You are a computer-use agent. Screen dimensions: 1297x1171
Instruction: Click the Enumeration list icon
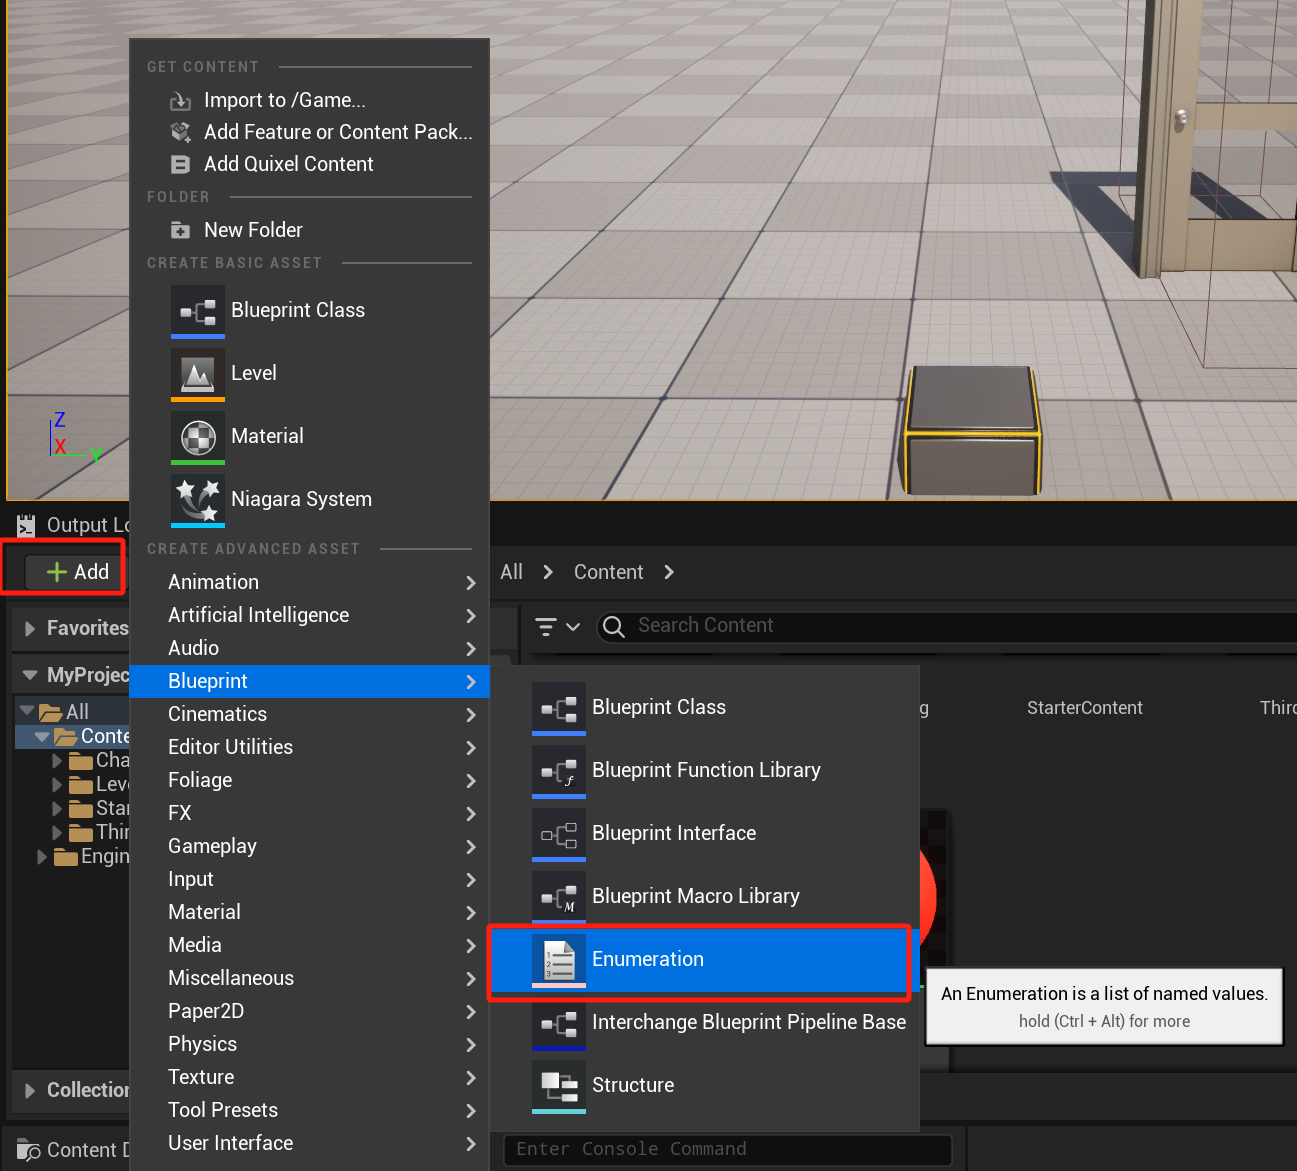pyautogui.click(x=559, y=961)
